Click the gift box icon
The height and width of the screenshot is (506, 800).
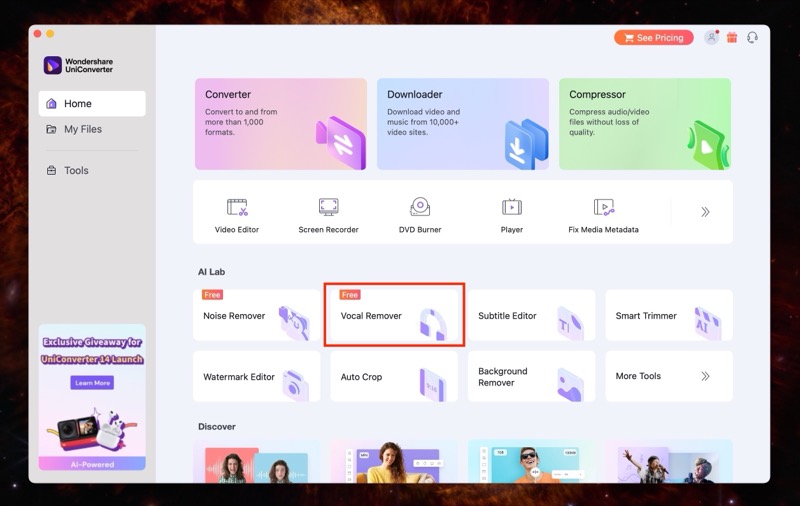732,37
